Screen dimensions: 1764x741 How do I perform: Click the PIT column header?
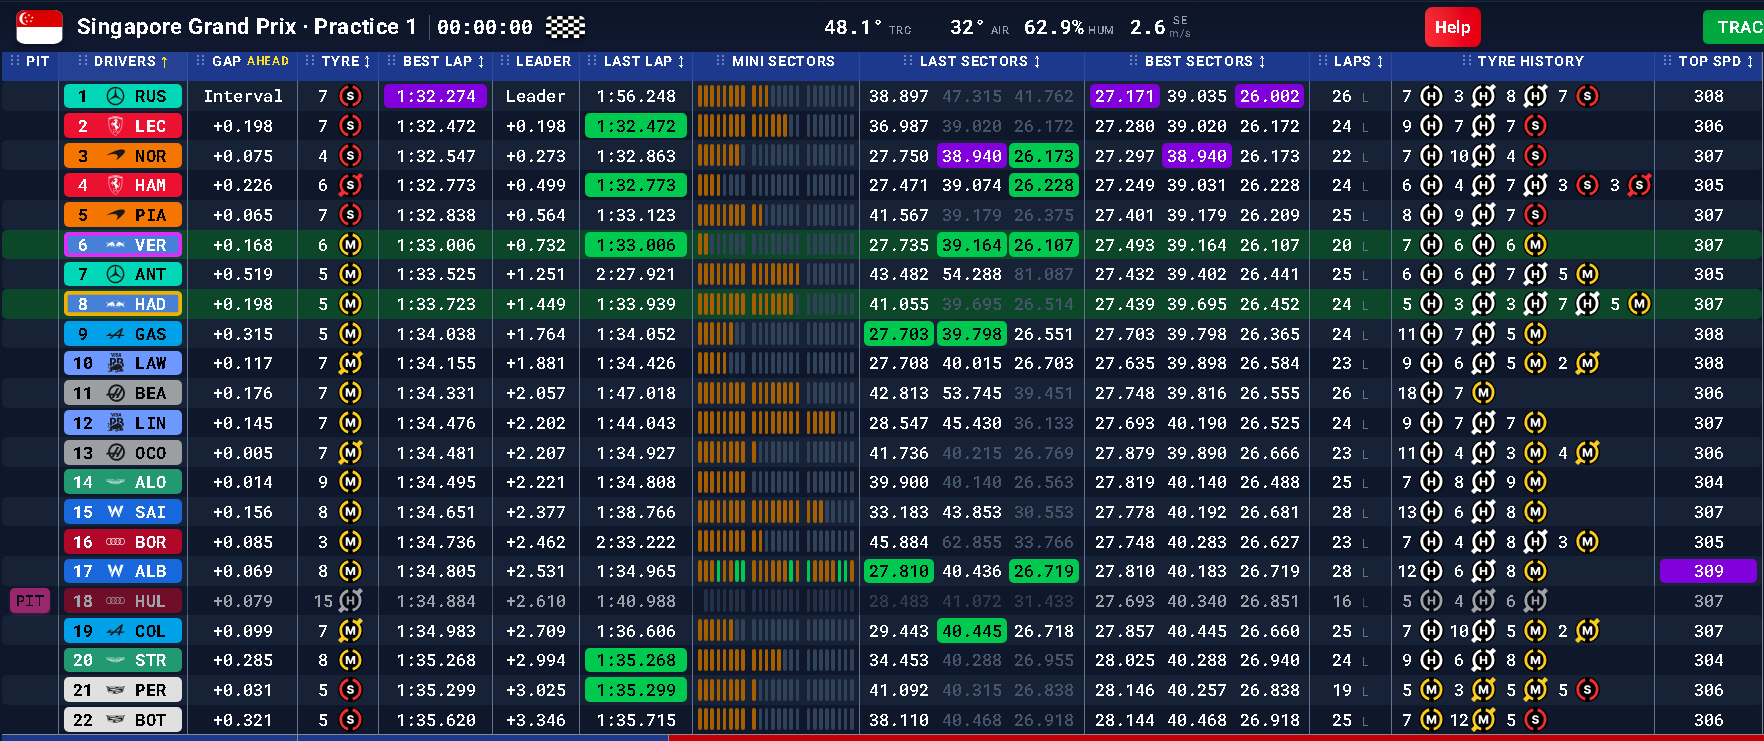(37, 61)
